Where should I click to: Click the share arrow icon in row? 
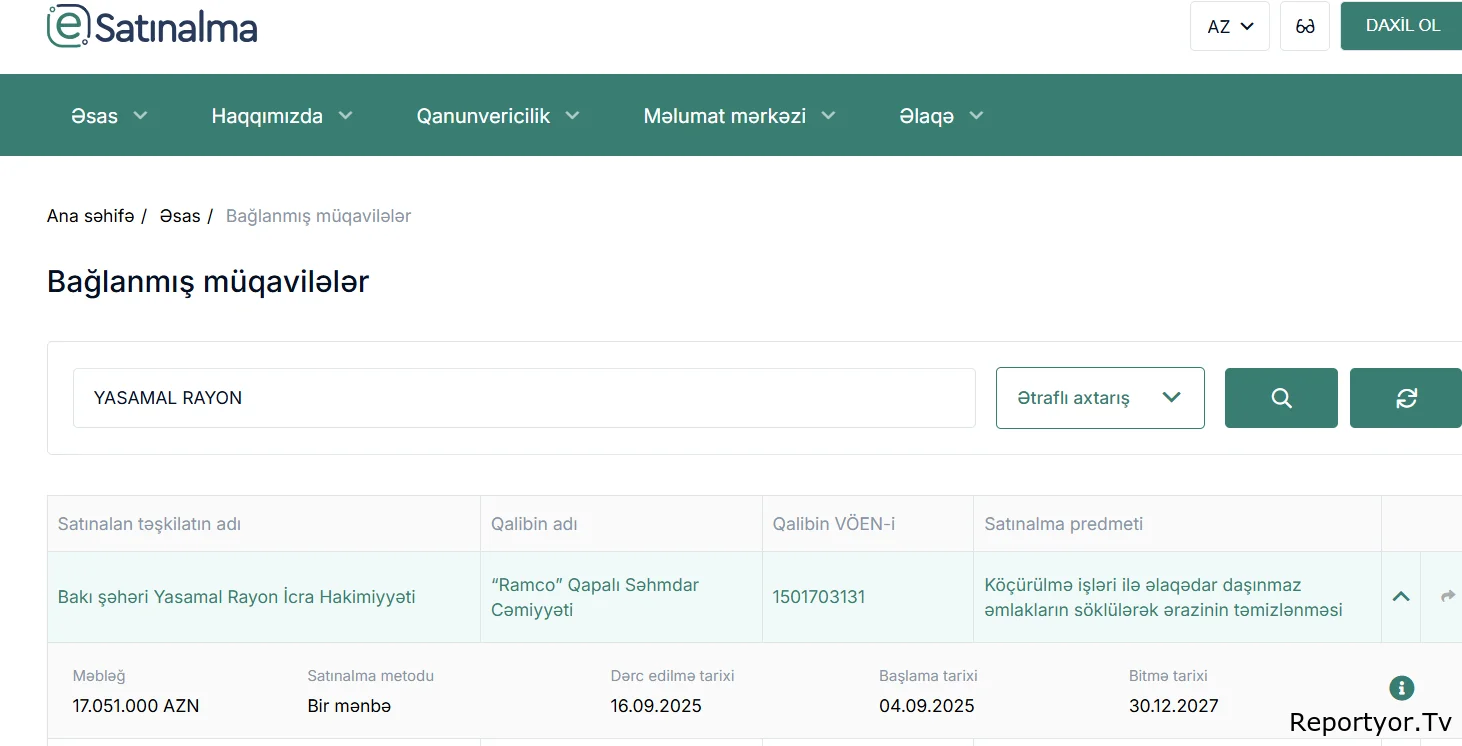tap(1447, 596)
